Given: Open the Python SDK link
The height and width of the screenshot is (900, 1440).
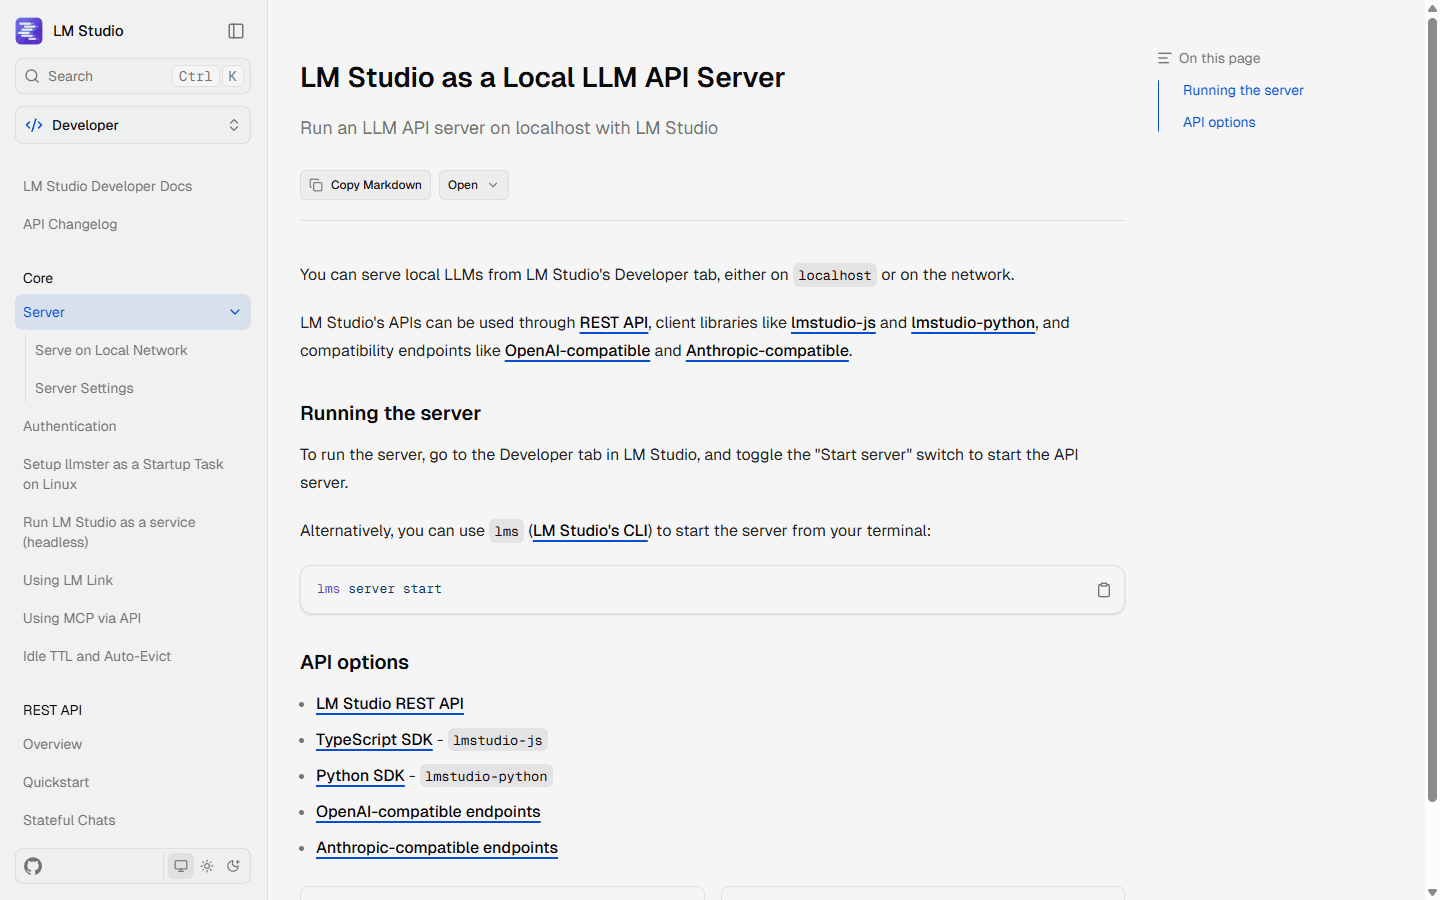Looking at the screenshot, I should 360,775.
